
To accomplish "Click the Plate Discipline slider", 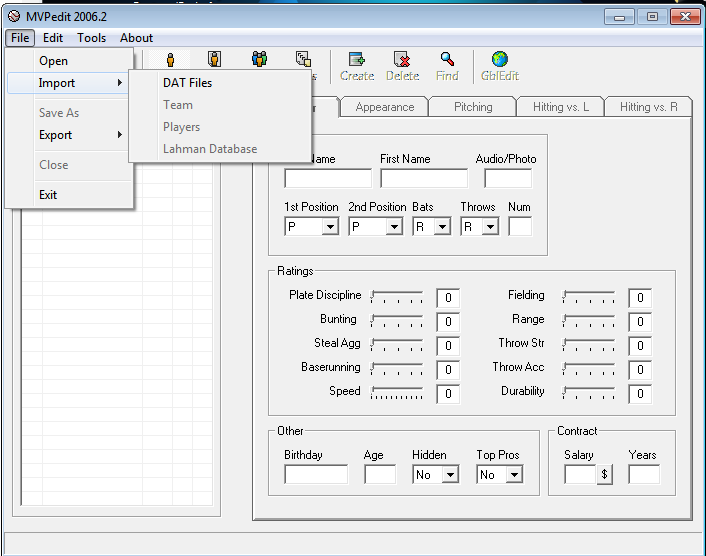I will [397, 297].
